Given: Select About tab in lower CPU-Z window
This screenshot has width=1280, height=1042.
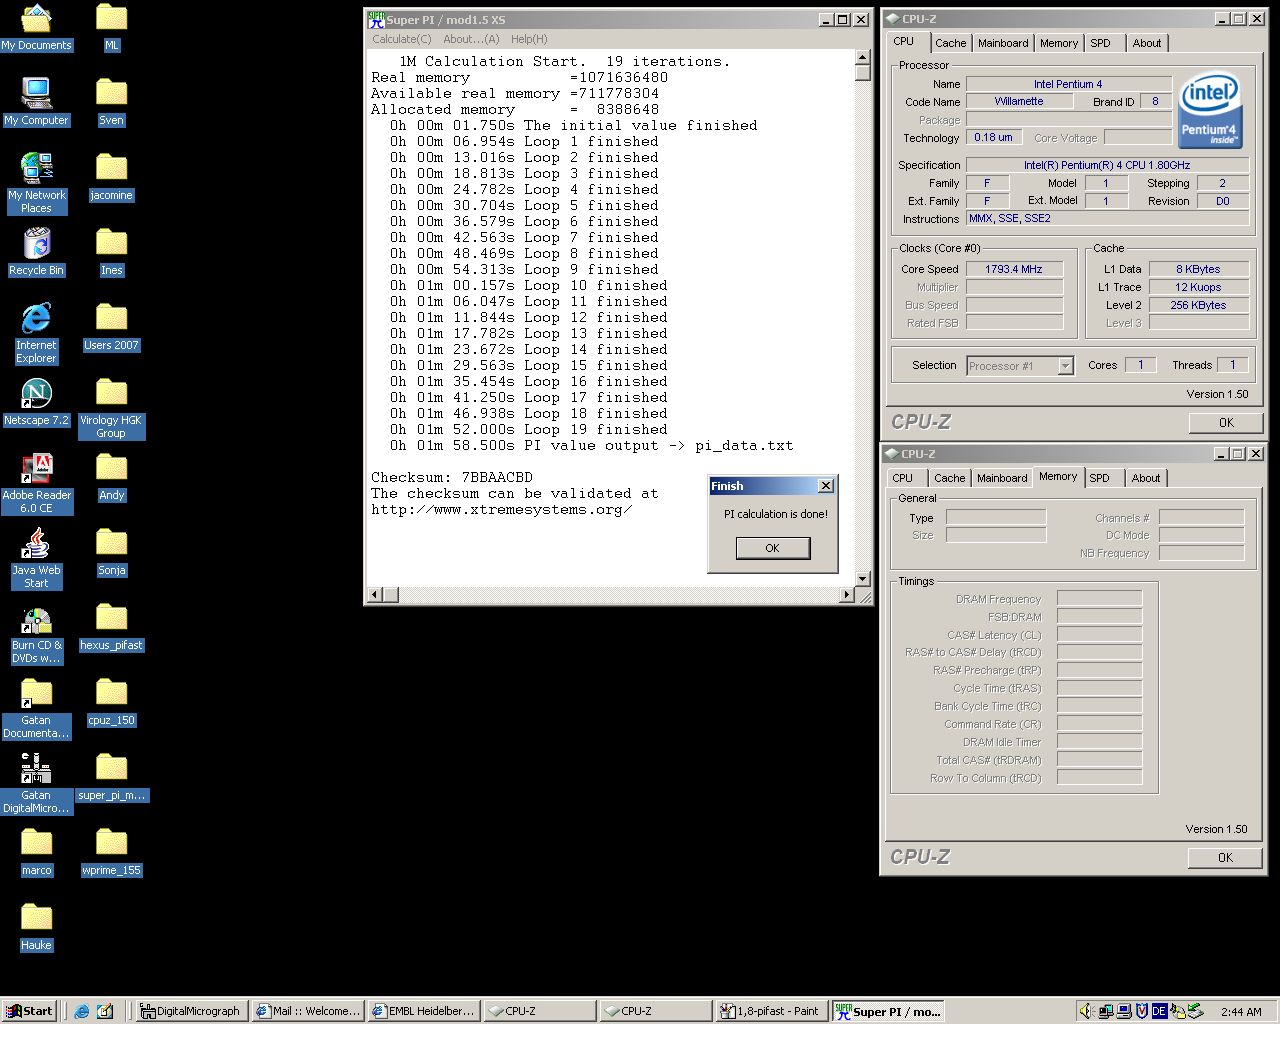Looking at the screenshot, I should click(x=1146, y=478).
